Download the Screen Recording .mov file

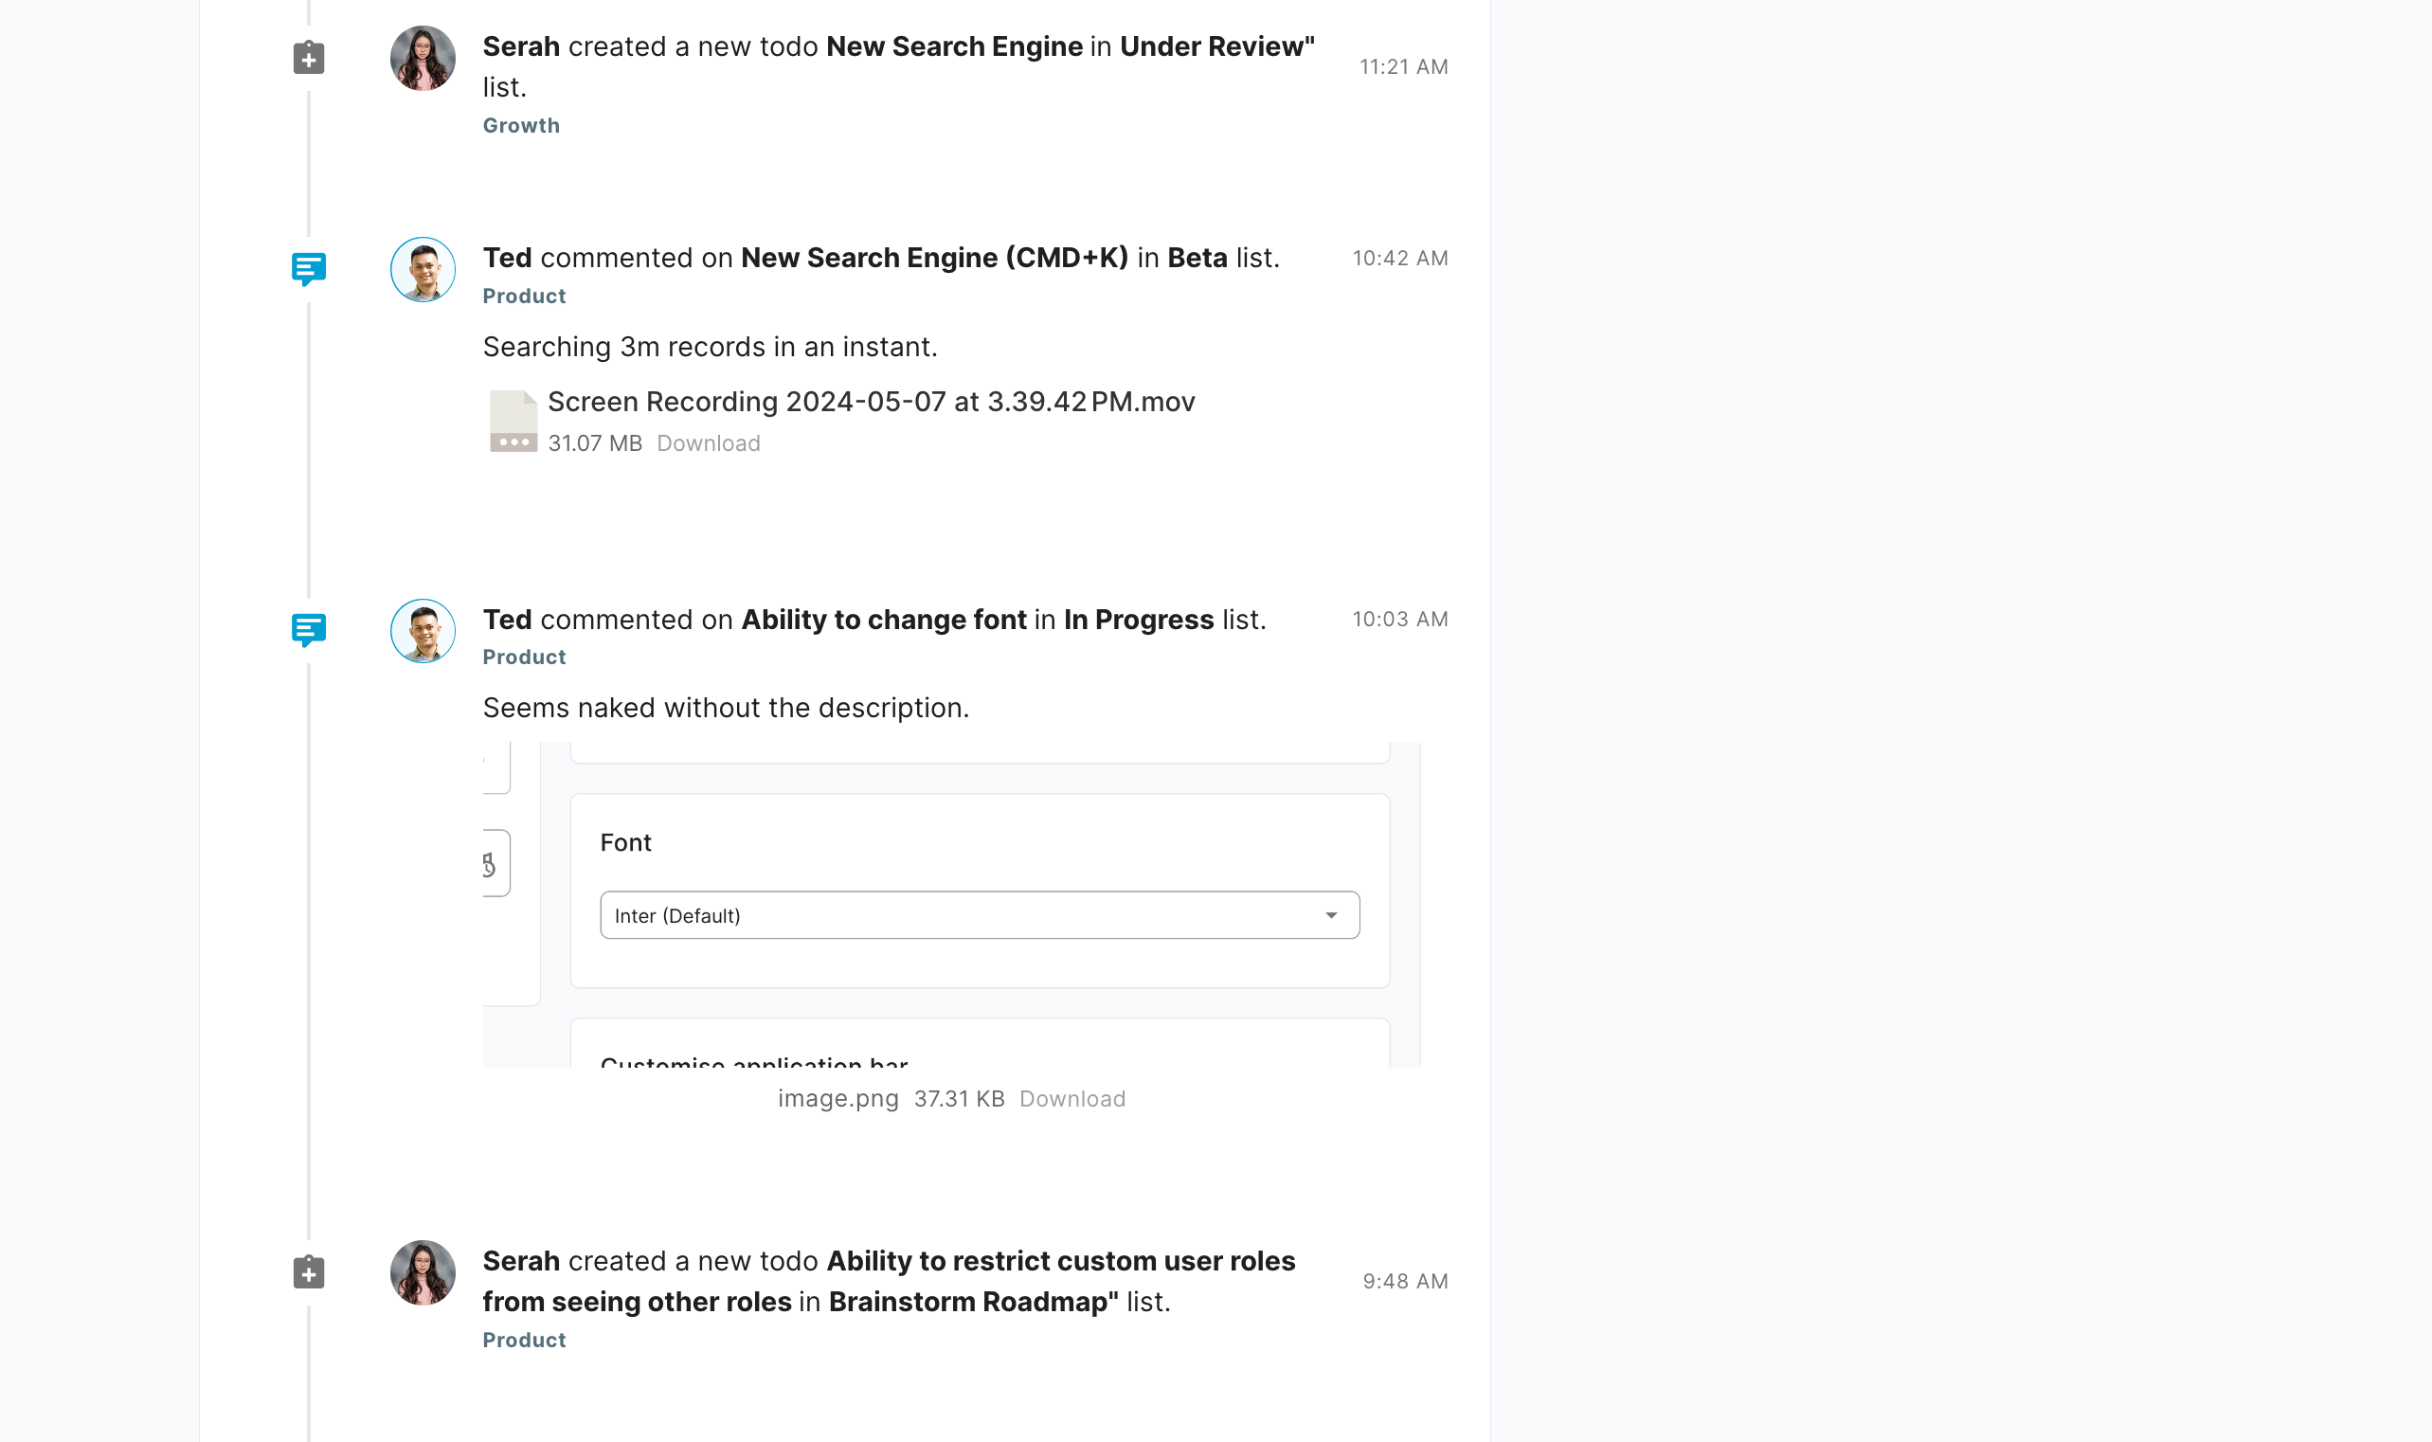[708, 443]
